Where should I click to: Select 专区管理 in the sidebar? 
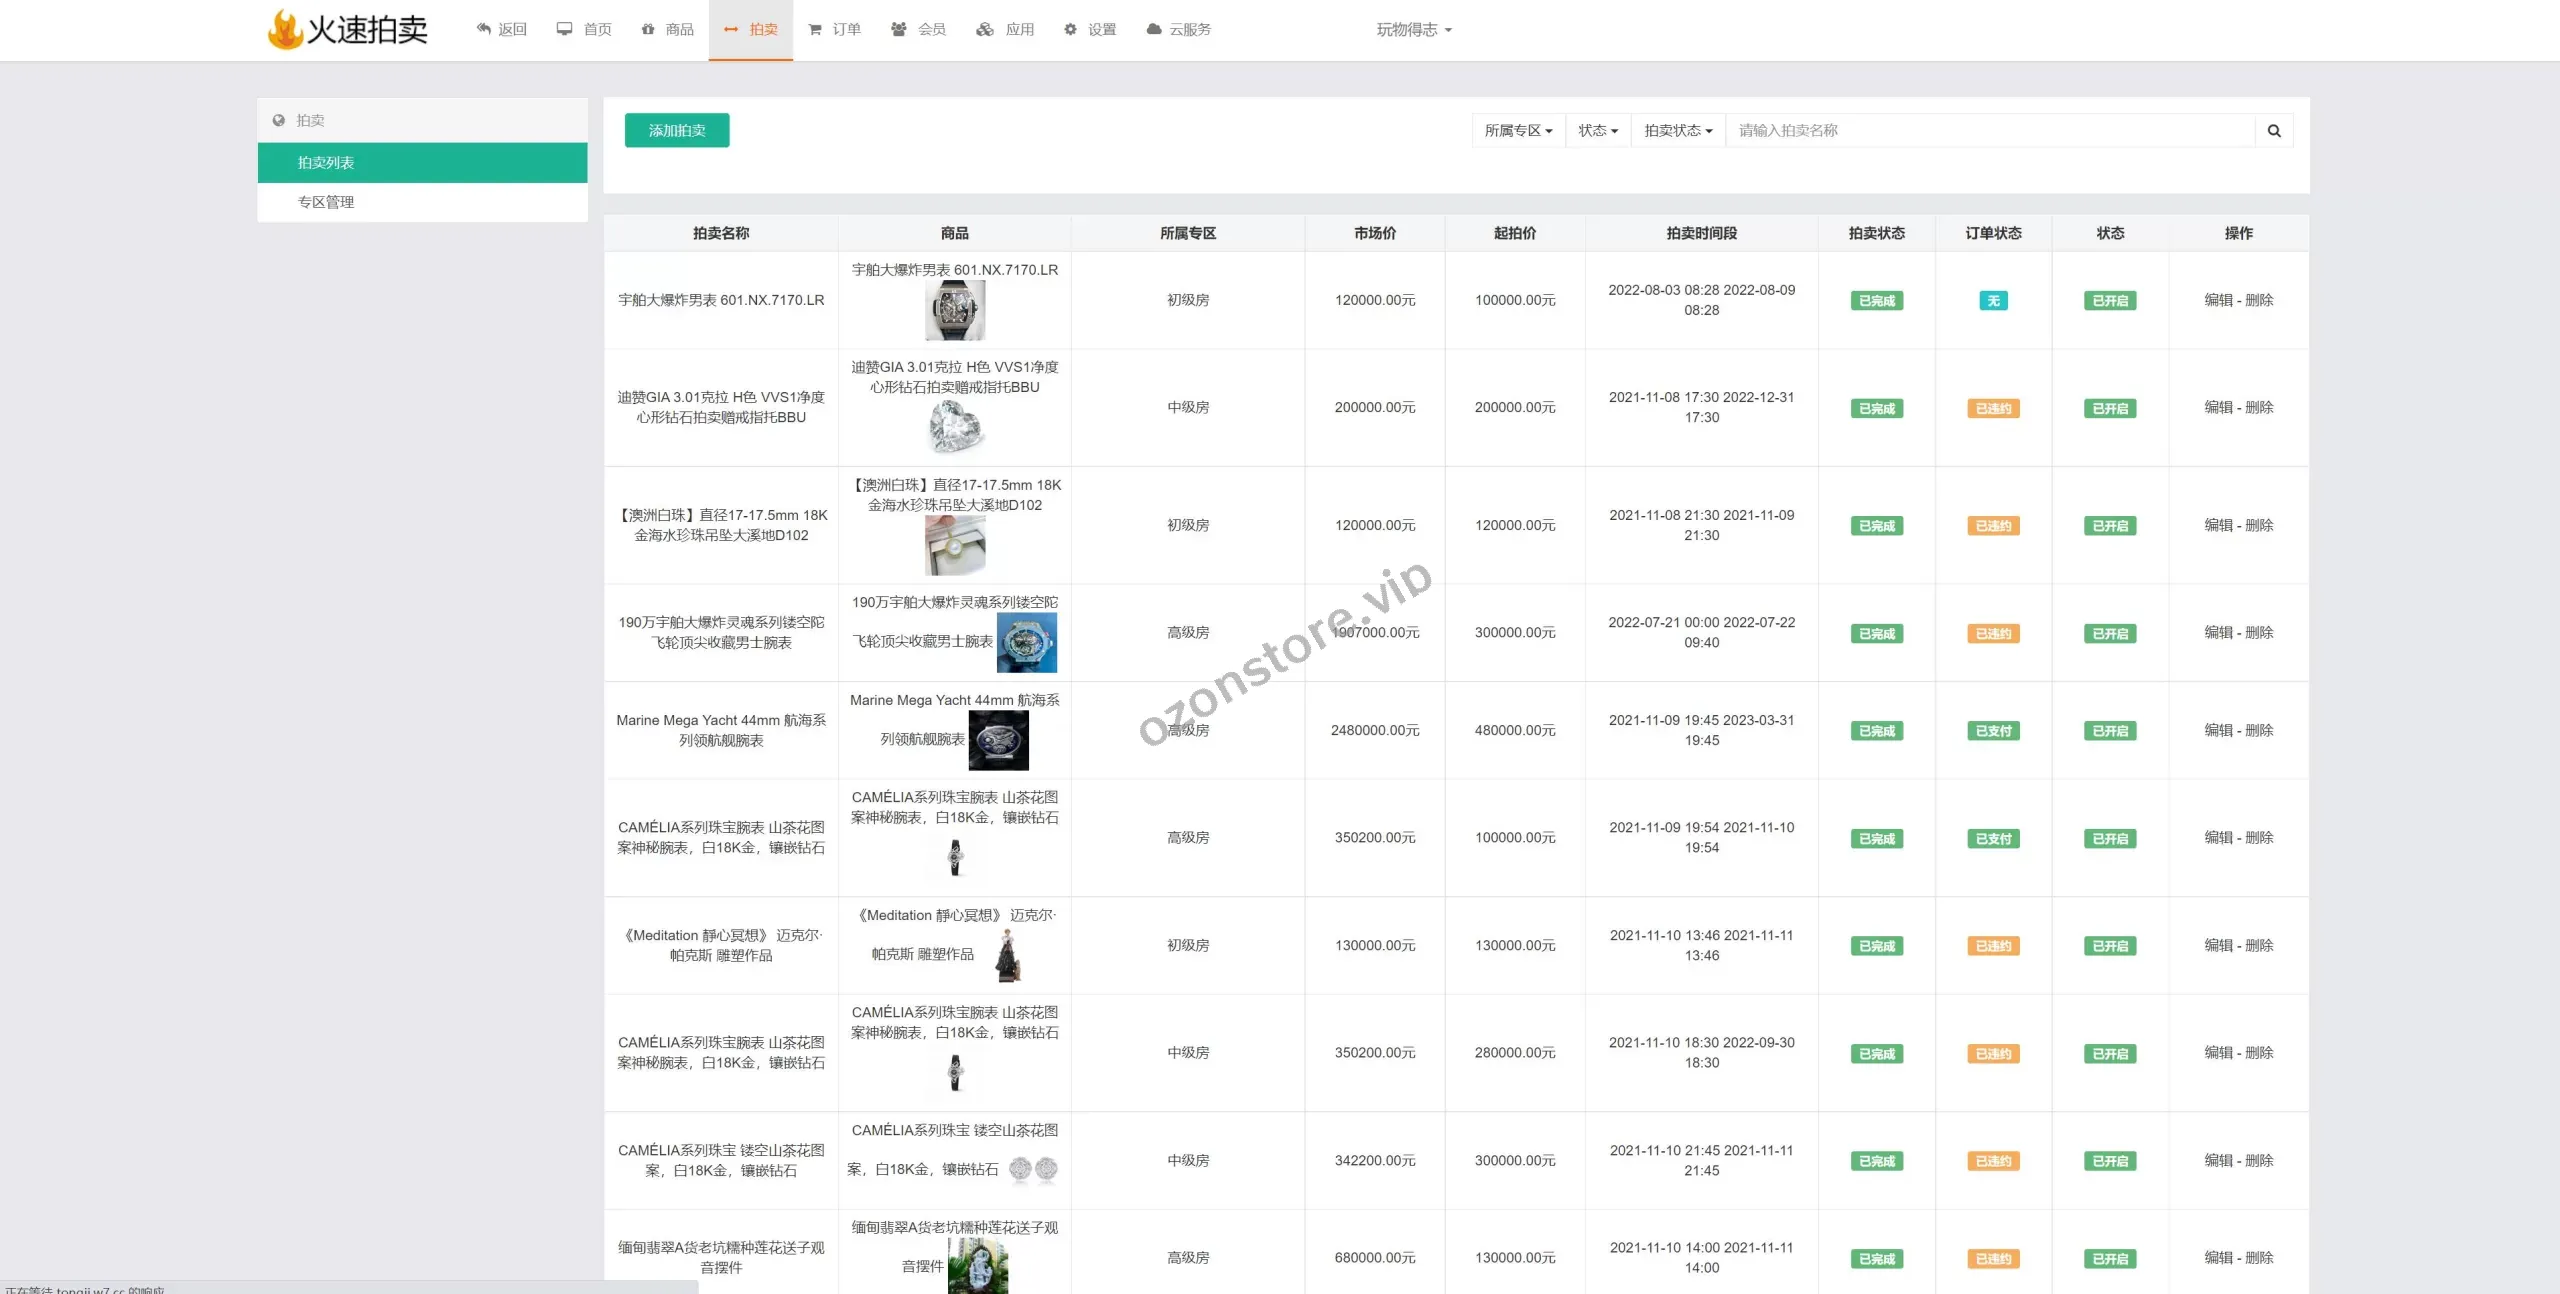326,202
